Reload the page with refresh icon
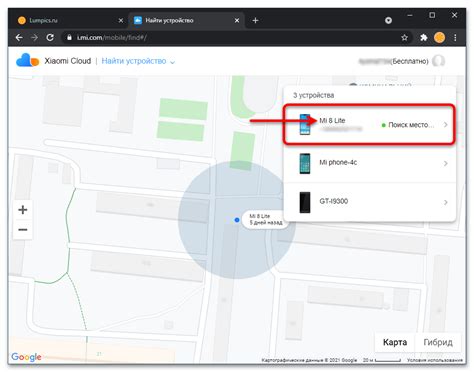Screen dimensions: 474x372 coord(50,38)
